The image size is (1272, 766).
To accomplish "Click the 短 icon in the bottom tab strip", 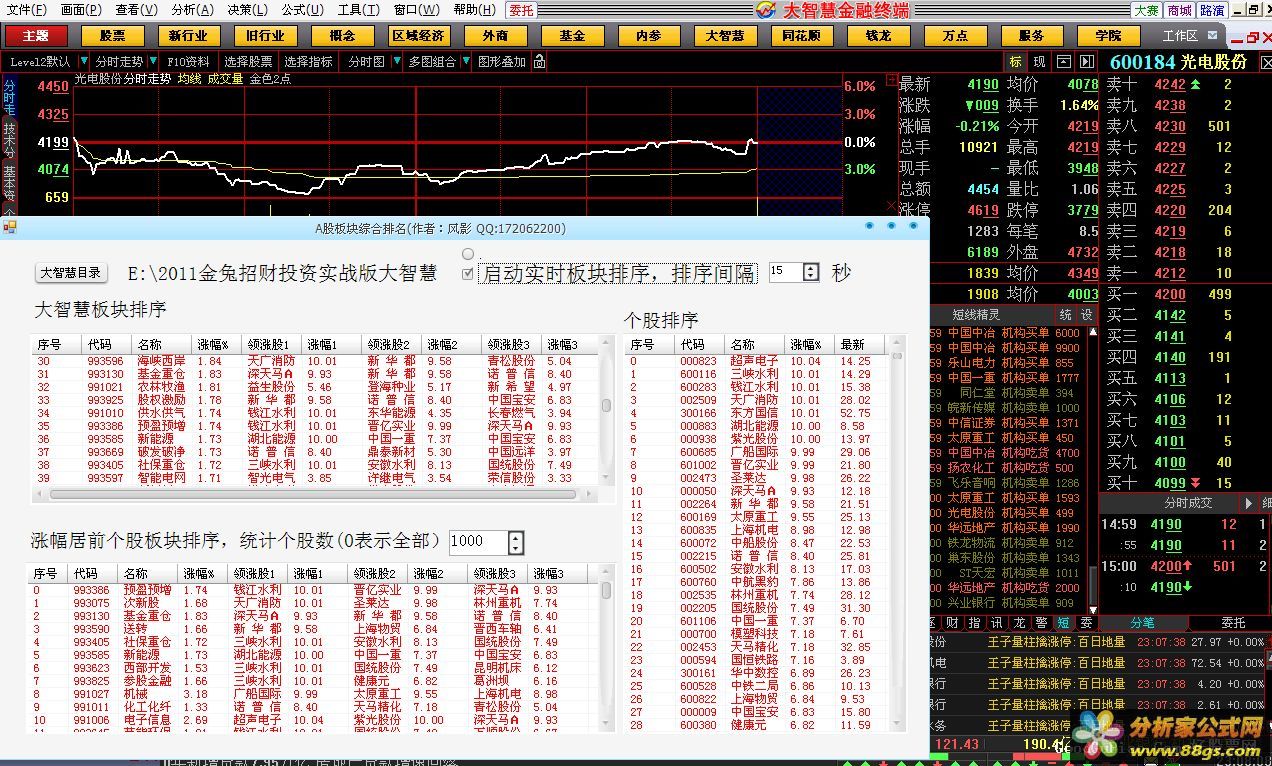I will pyautogui.click(x=1063, y=623).
